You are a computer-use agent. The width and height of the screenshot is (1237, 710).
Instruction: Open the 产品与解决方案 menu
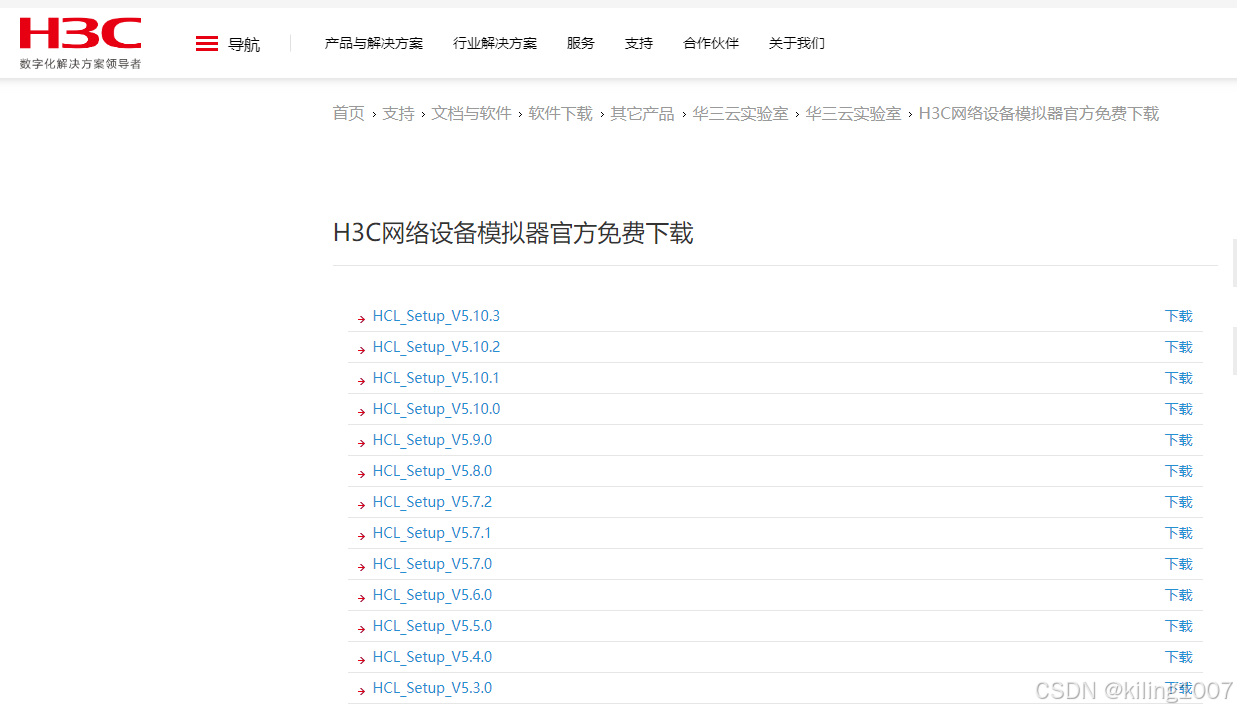point(374,43)
